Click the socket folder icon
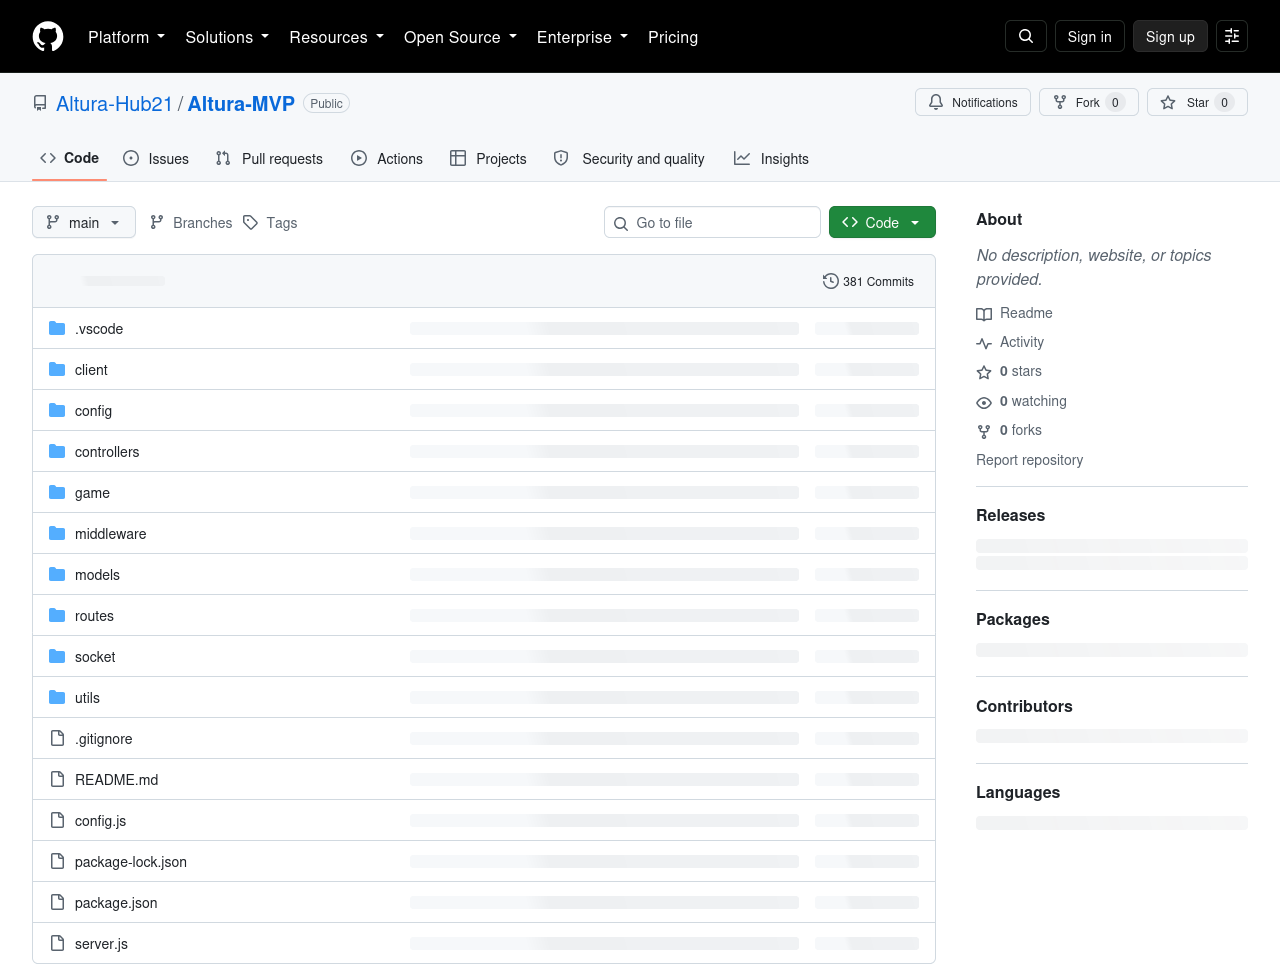Viewport: 1280px width, 975px height. (x=57, y=656)
